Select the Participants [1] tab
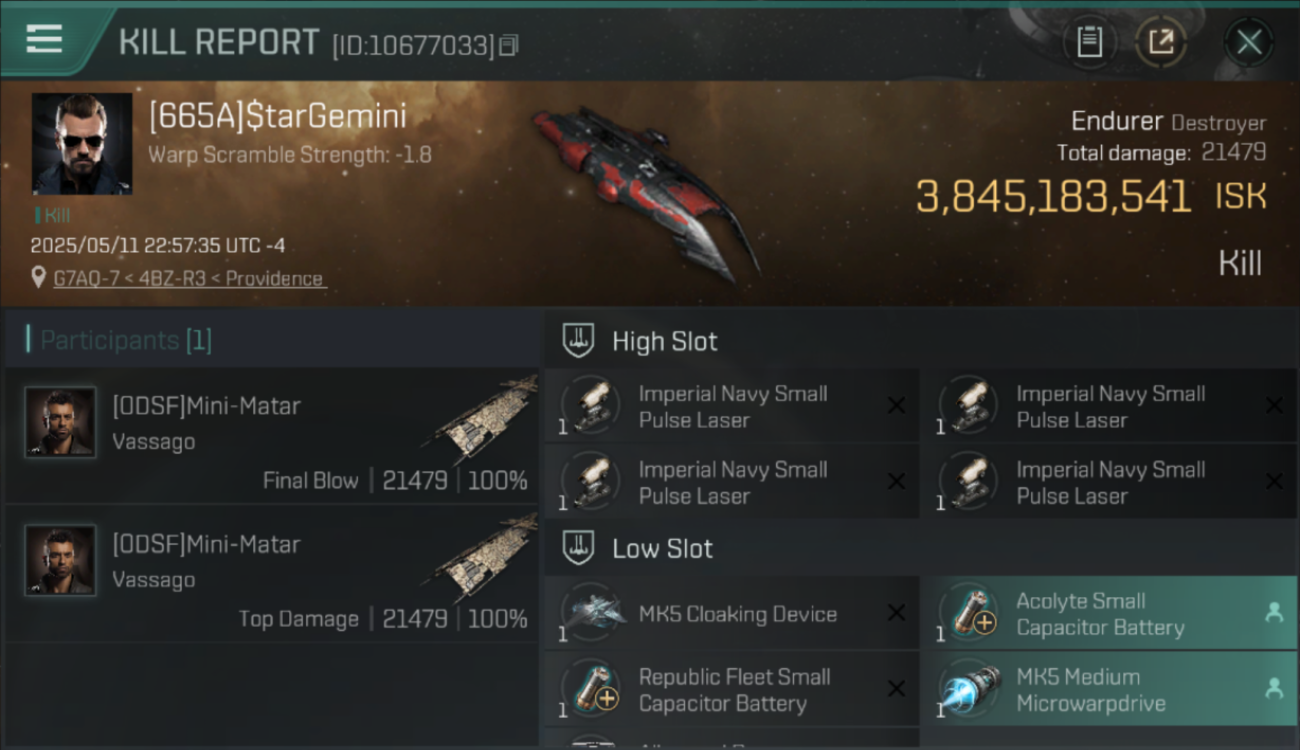Screen dimensions: 1300x750 (x=126, y=340)
